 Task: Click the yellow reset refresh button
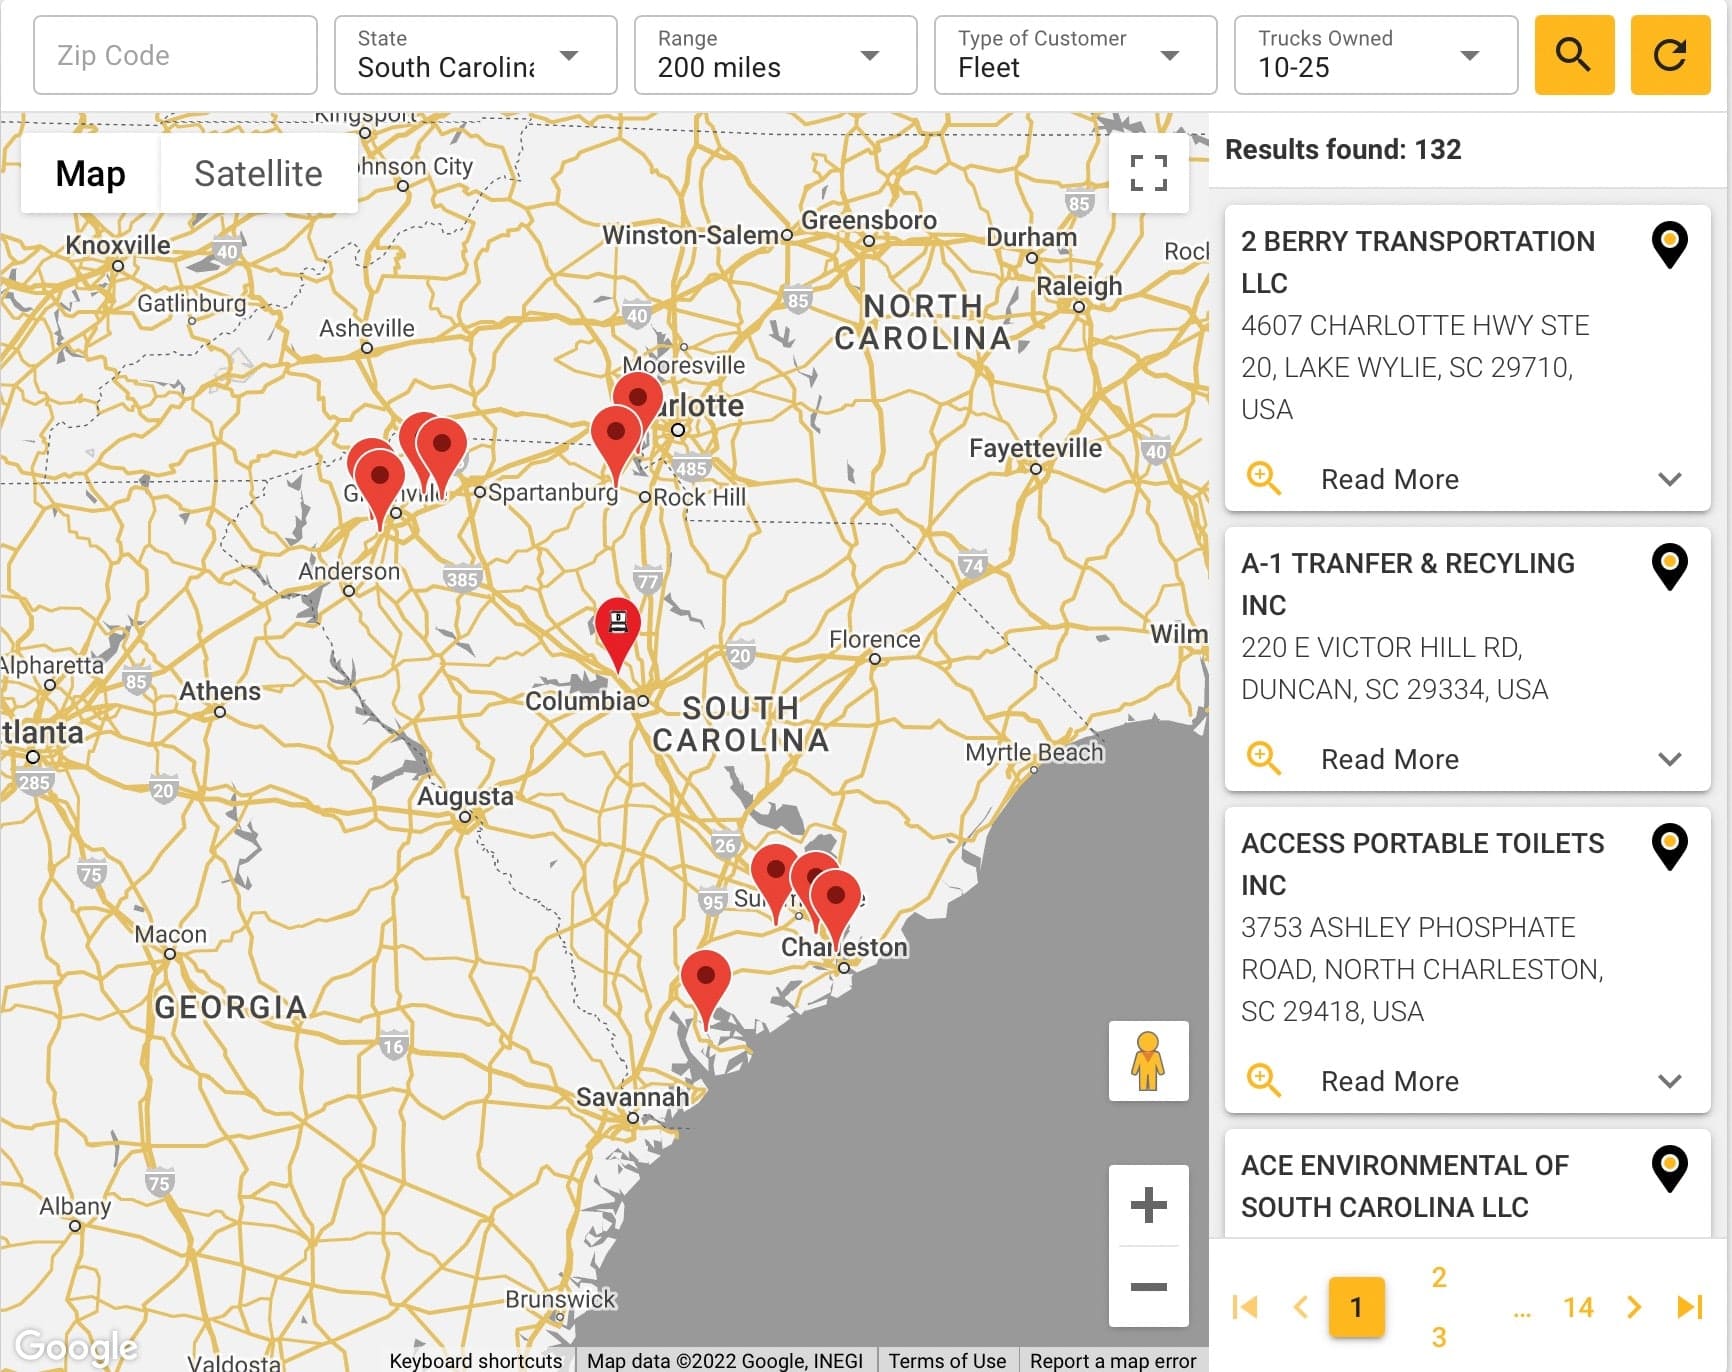tap(1669, 55)
